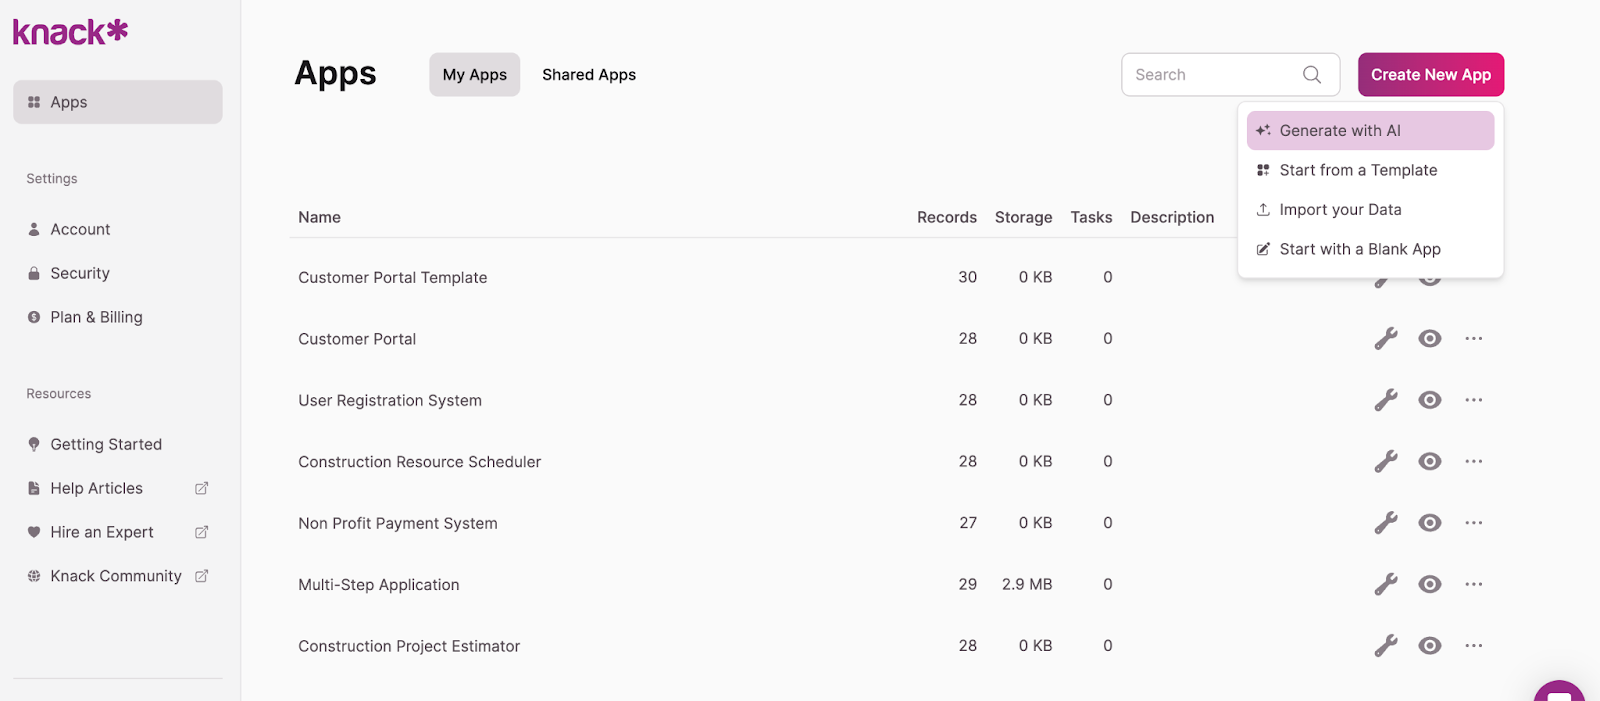This screenshot has width=1600, height=701.
Task: Click wrench icon for User Registration System
Action: [x=1385, y=400]
